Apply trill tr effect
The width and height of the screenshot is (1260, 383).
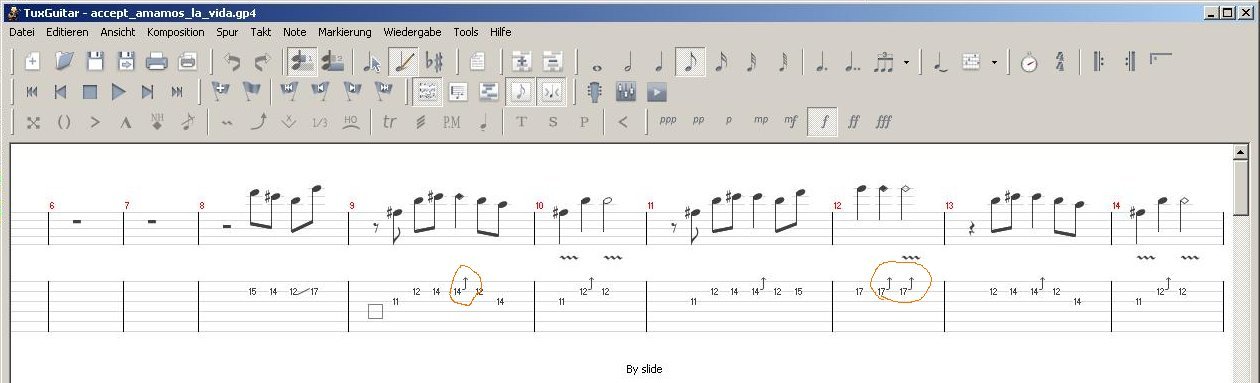390,122
